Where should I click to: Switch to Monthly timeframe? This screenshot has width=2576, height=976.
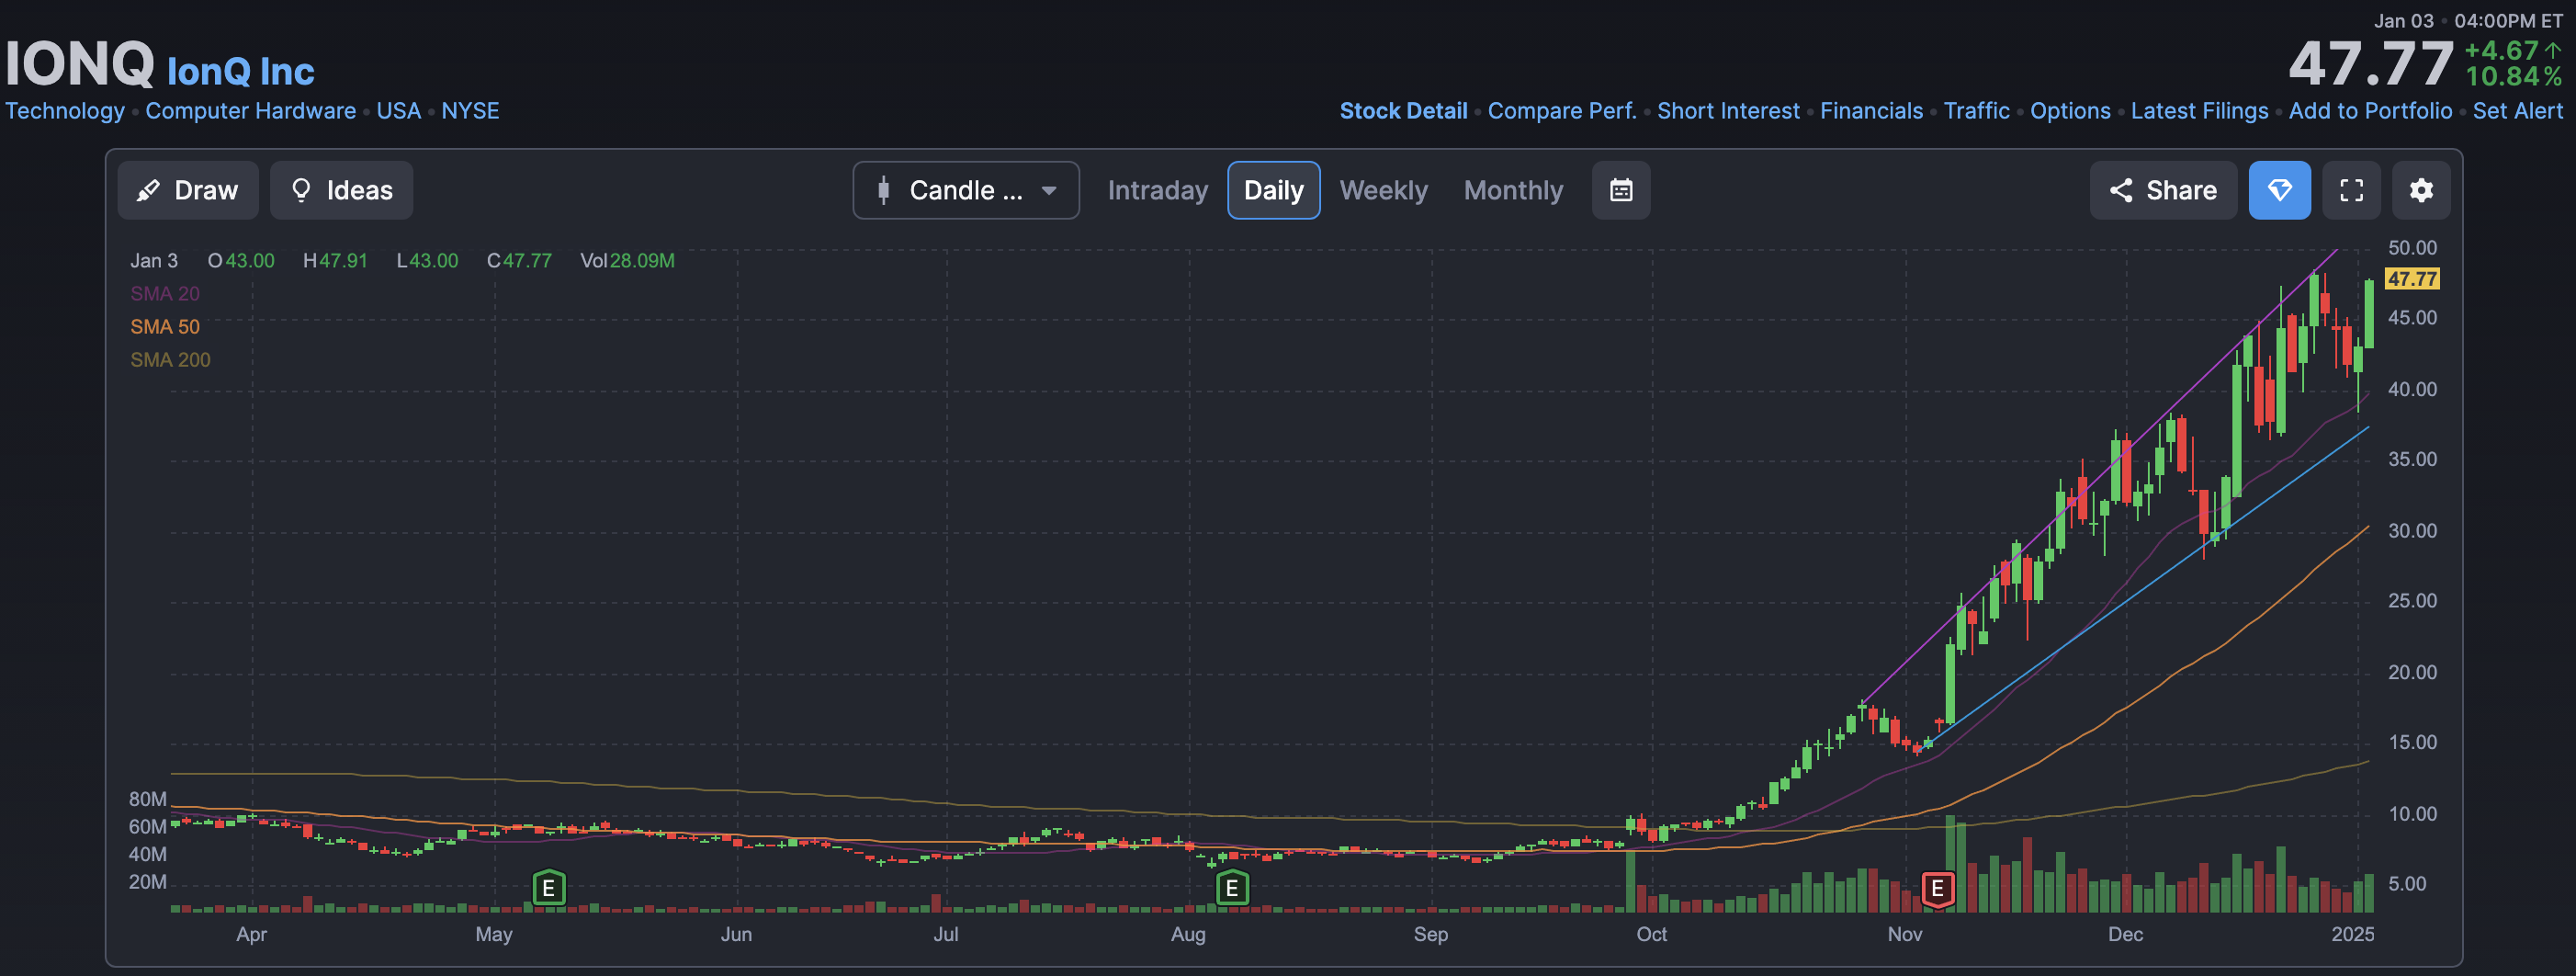1513,190
